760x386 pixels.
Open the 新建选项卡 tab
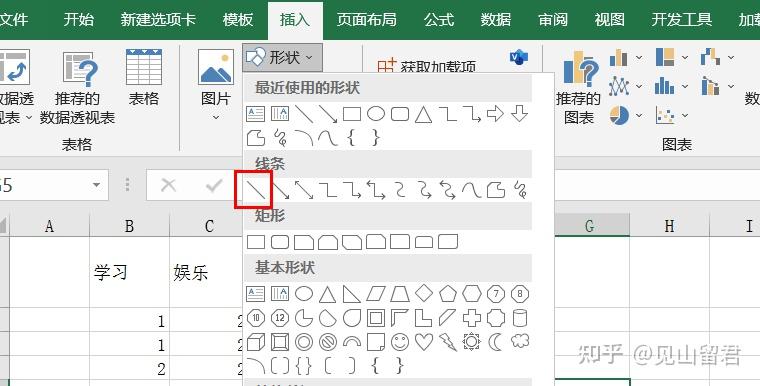tap(158, 20)
